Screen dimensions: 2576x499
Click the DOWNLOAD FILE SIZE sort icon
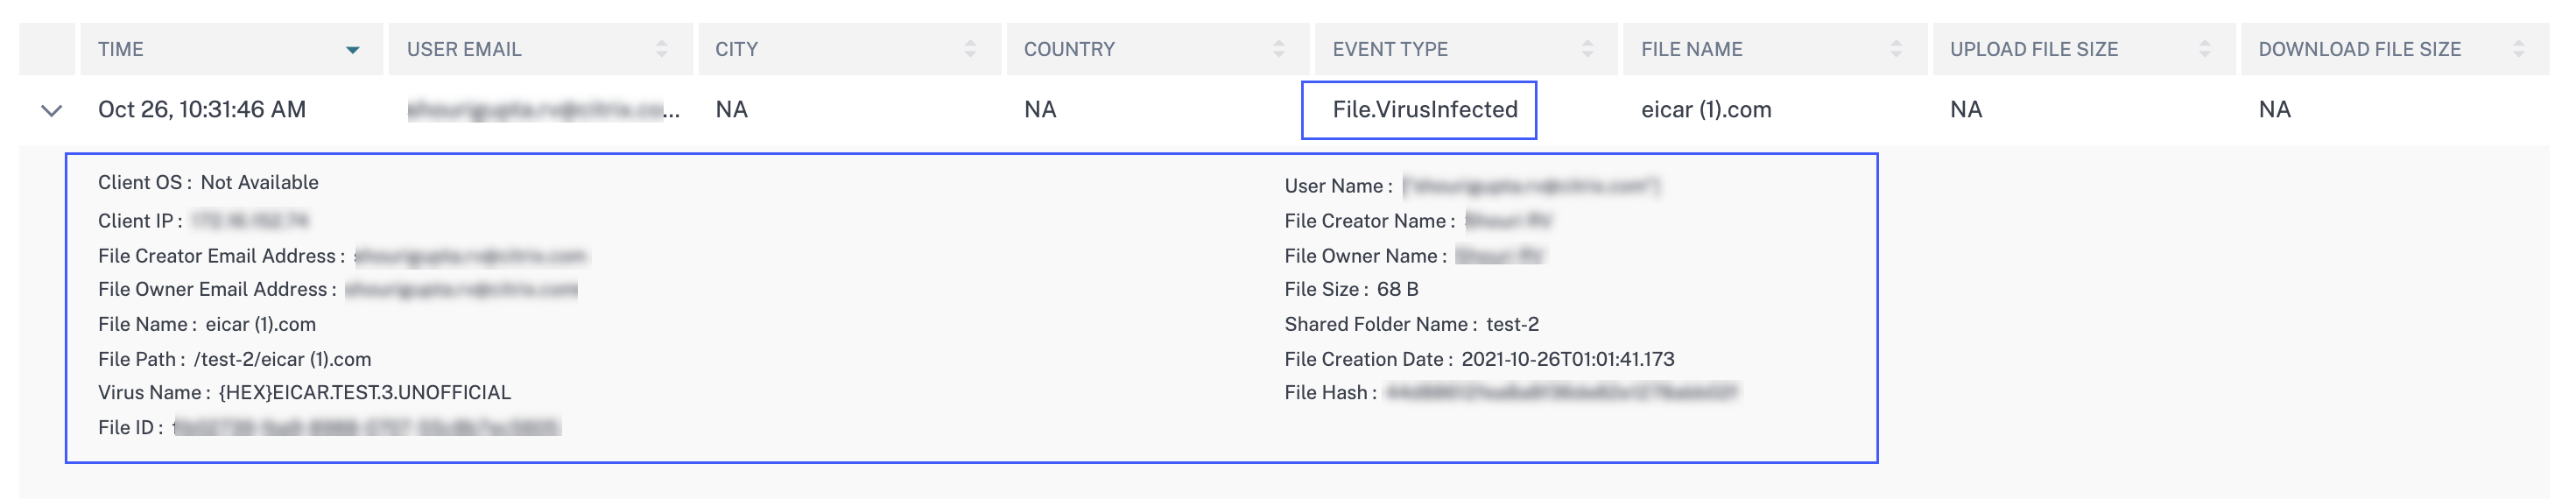pyautogui.click(x=2518, y=49)
